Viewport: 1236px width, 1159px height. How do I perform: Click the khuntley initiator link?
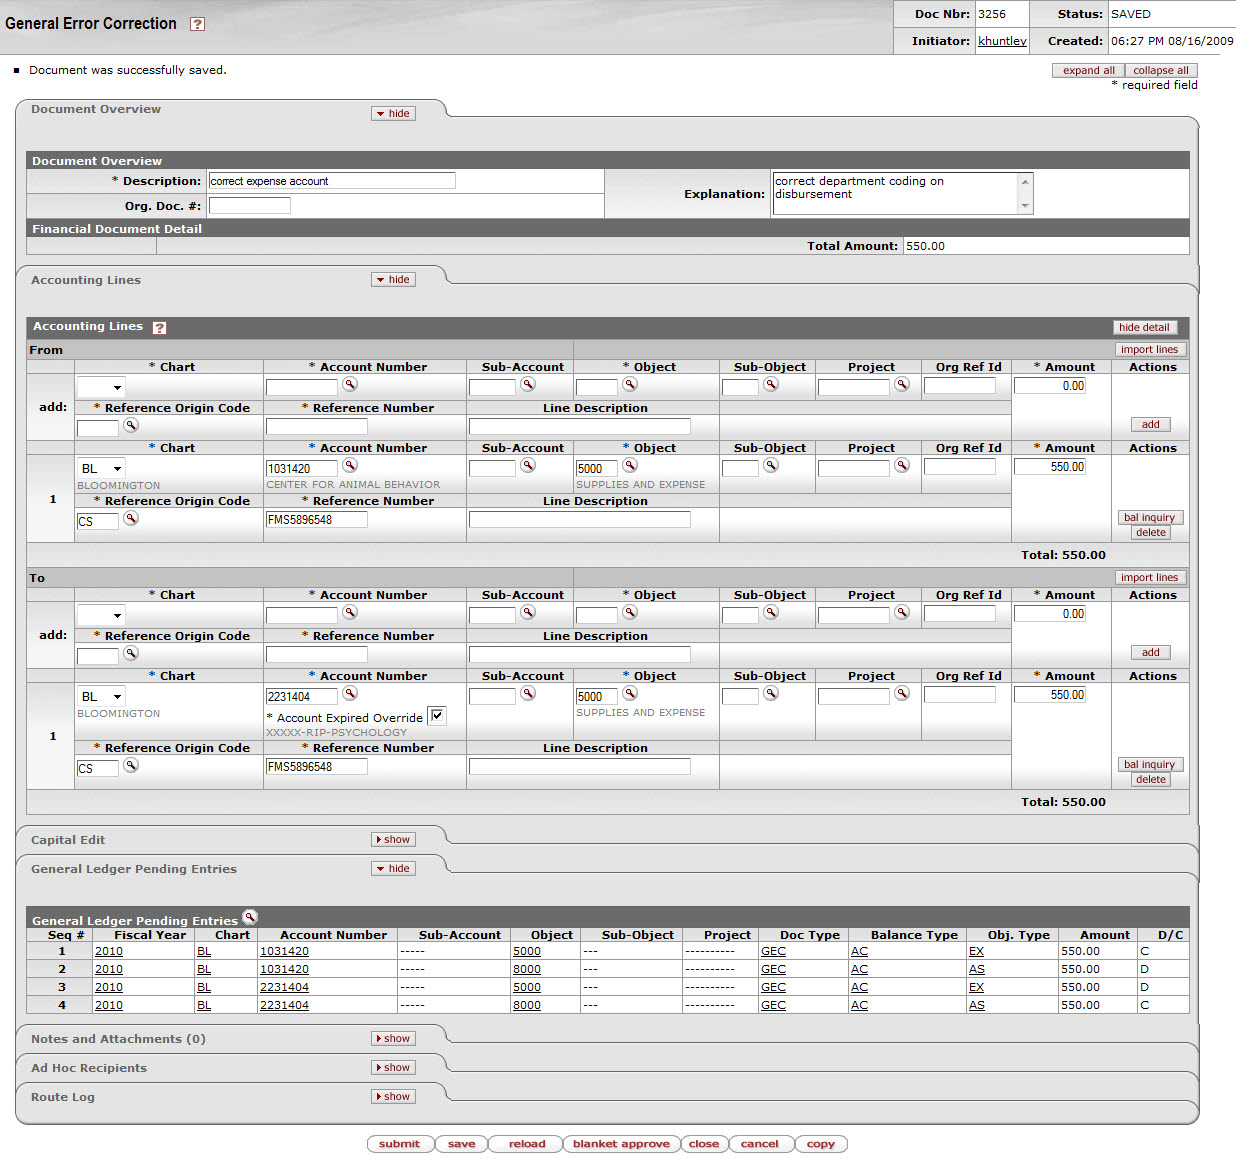[1002, 41]
